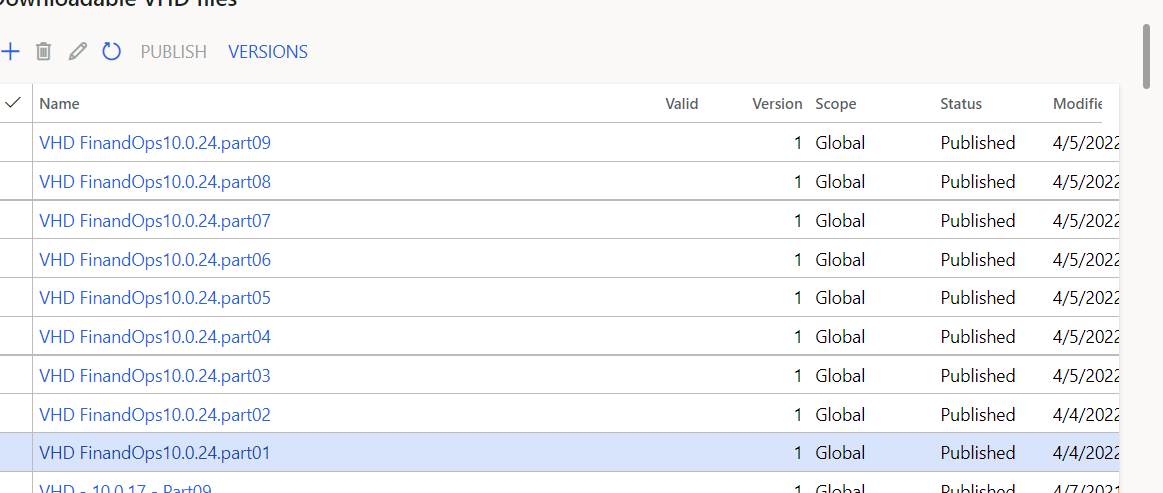Open VHD FinandOps10.0.24.part08 link
This screenshot has width=1163, height=493.
coord(155,182)
